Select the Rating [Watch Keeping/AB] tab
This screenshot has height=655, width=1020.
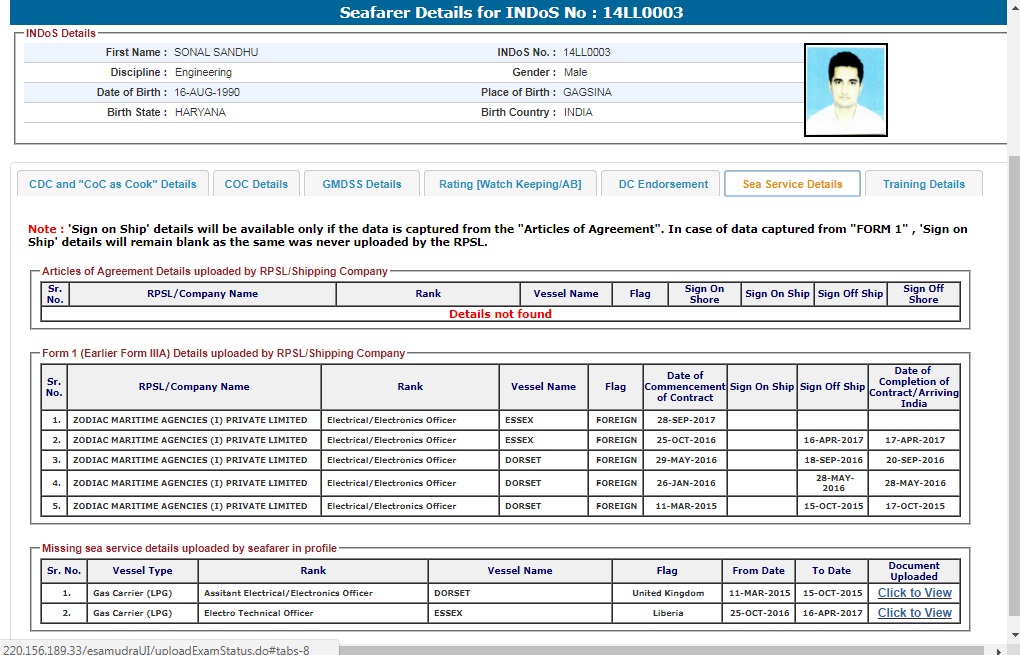pyautogui.click(x=510, y=184)
